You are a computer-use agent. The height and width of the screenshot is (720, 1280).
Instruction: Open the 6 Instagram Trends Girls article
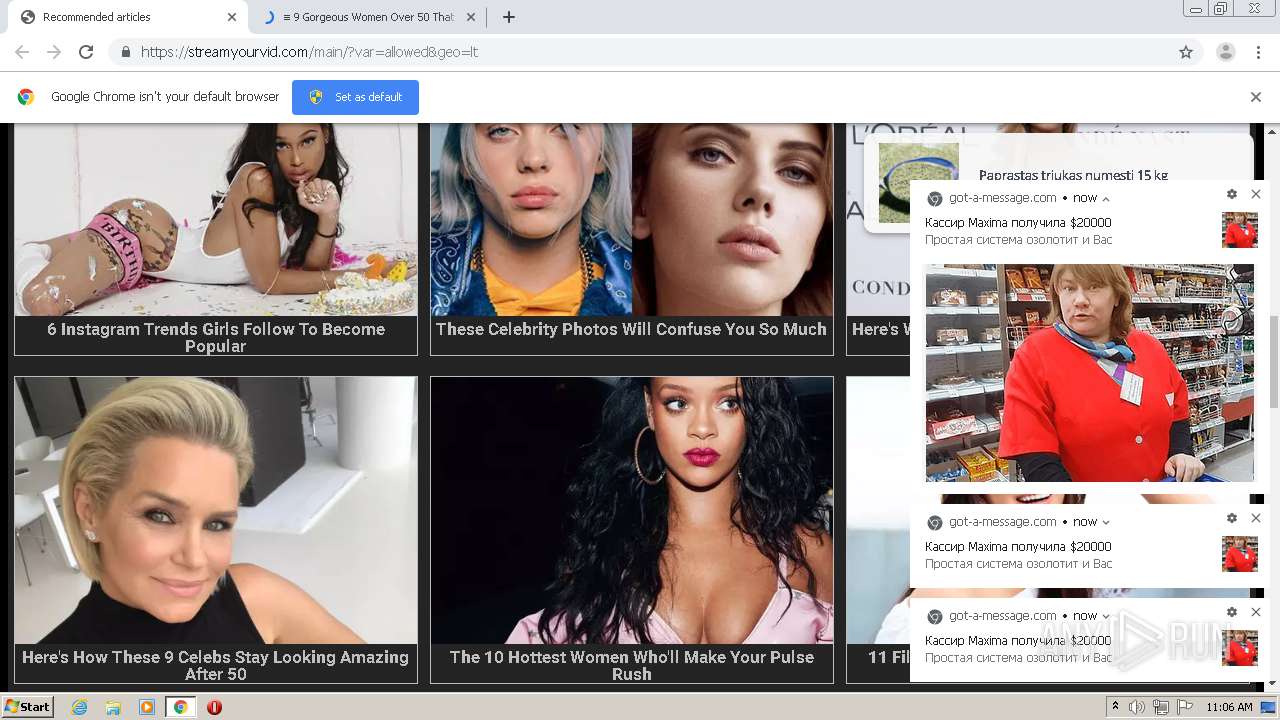point(216,337)
